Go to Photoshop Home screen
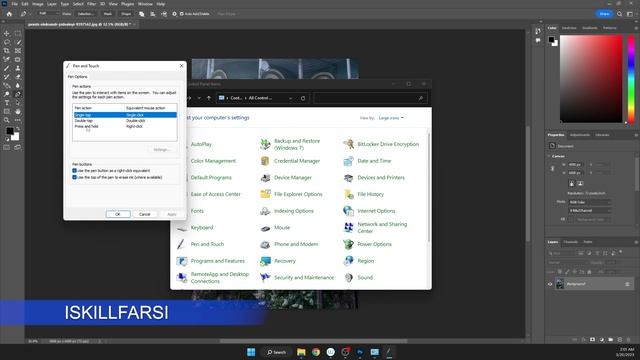 [9, 14]
